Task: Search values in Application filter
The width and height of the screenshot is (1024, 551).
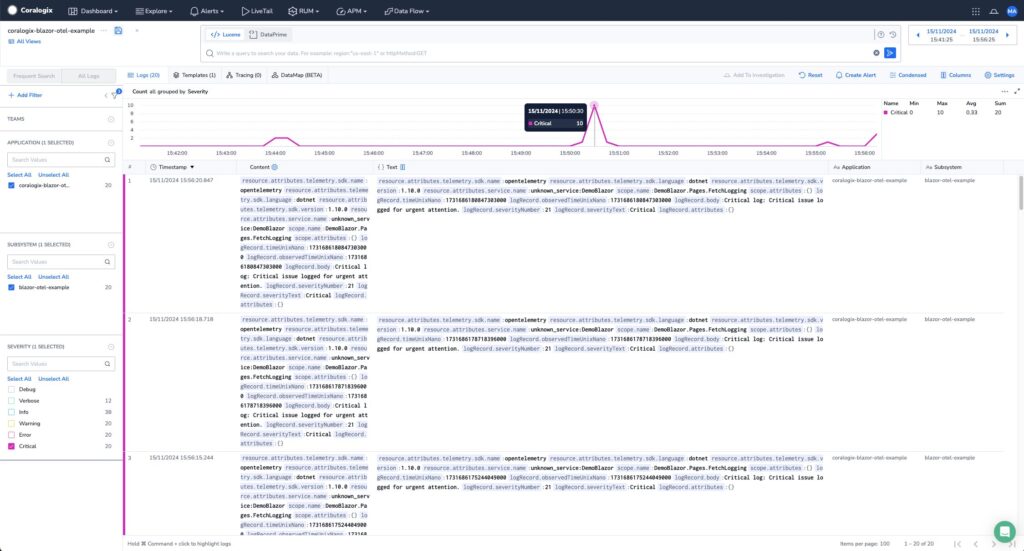Action: (61, 159)
